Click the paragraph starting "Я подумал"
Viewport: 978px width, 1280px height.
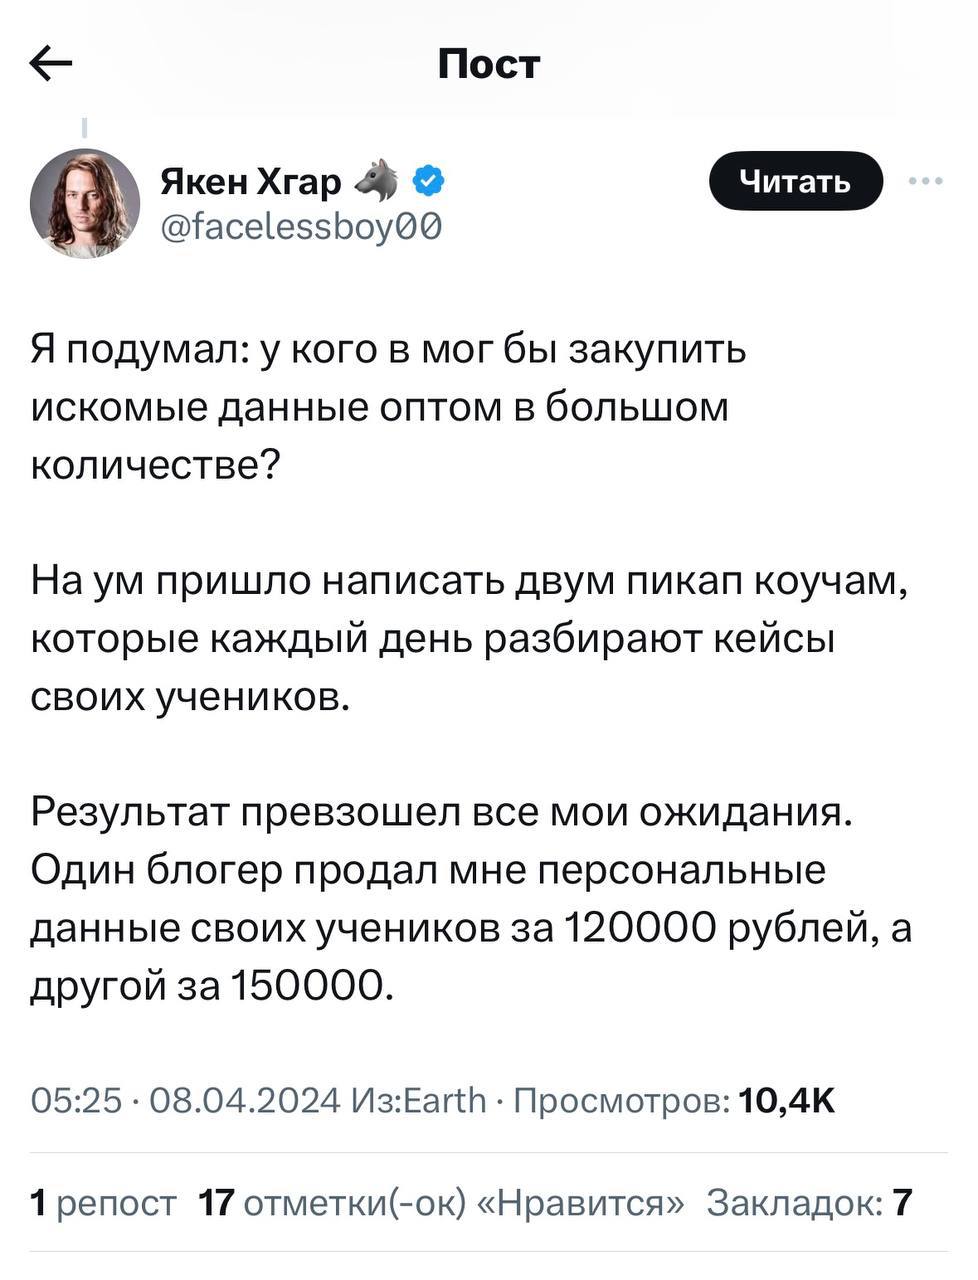coord(390,407)
